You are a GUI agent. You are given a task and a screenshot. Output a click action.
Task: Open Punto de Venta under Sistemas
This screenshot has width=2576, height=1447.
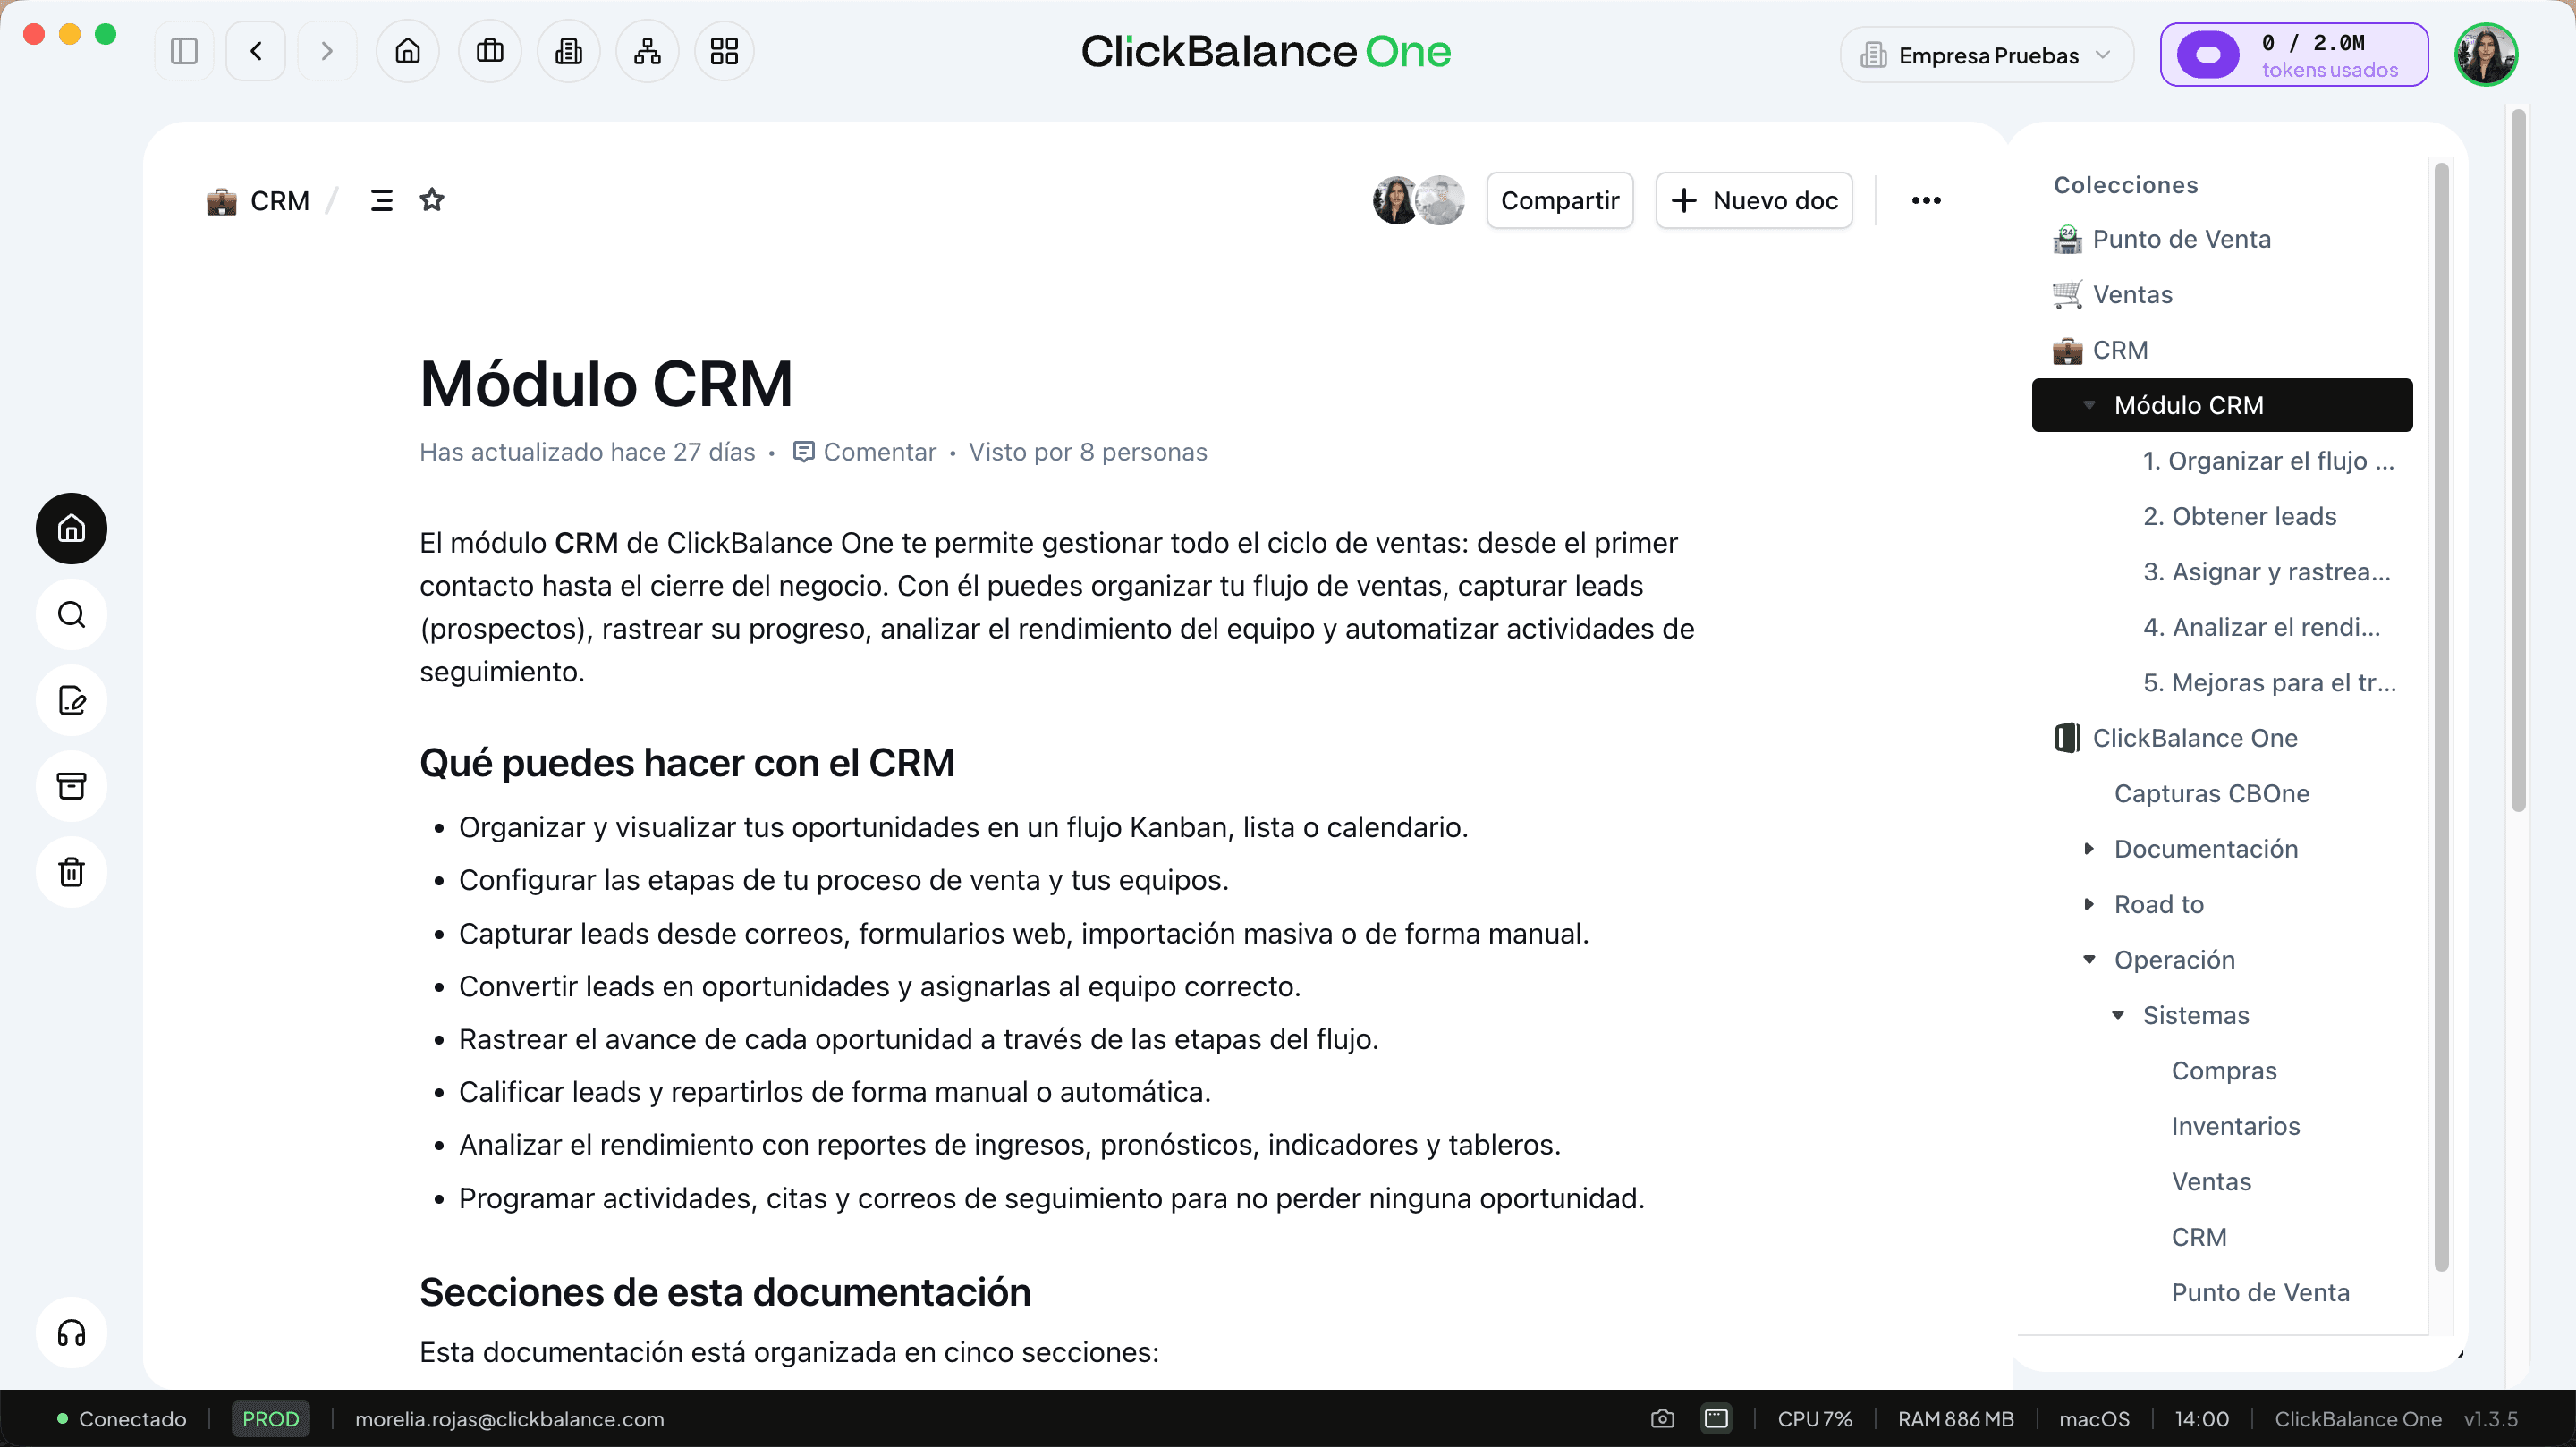click(2260, 1293)
